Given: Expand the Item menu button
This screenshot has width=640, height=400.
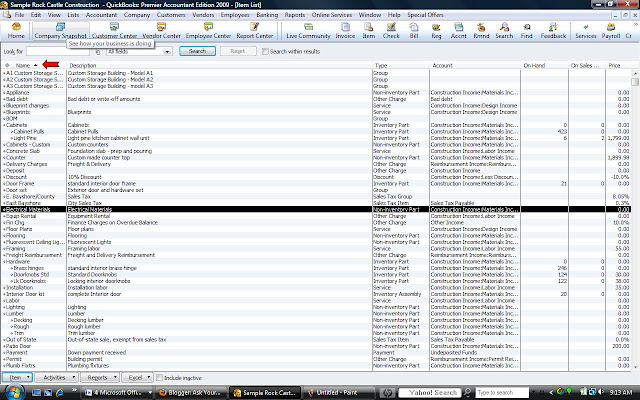Looking at the screenshot, I should [17, 378].
